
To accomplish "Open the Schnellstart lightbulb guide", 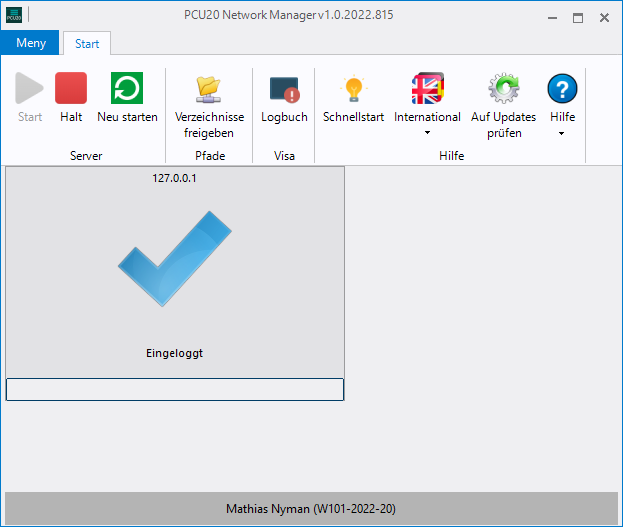I will click(353, 89).
